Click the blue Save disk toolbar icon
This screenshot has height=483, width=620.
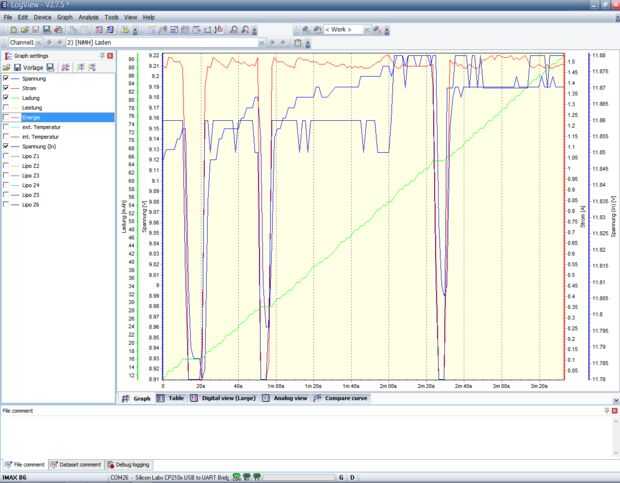(47, 30)
